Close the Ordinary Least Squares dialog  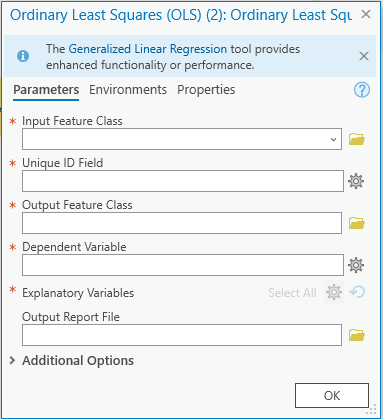coord(366,14)
